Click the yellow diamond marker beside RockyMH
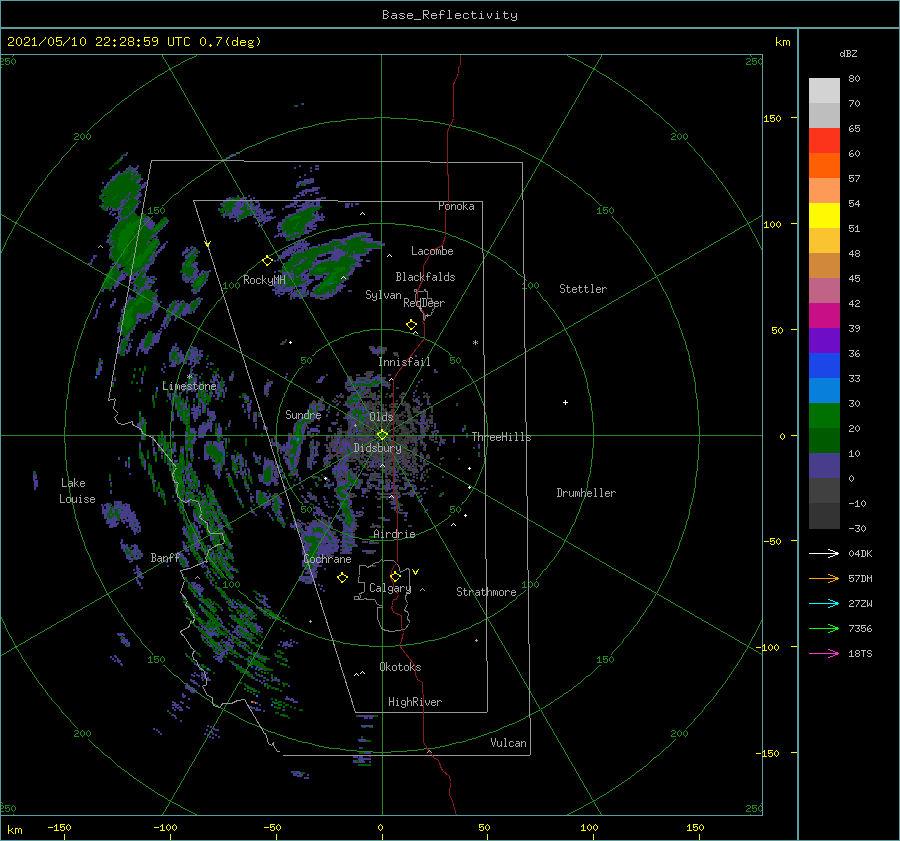 coord(267,261)
